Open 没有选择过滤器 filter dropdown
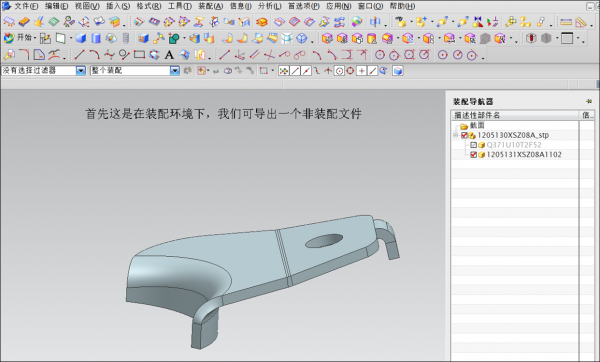The image size is (600, 362). pyautogui.click(x=80, y=70)
